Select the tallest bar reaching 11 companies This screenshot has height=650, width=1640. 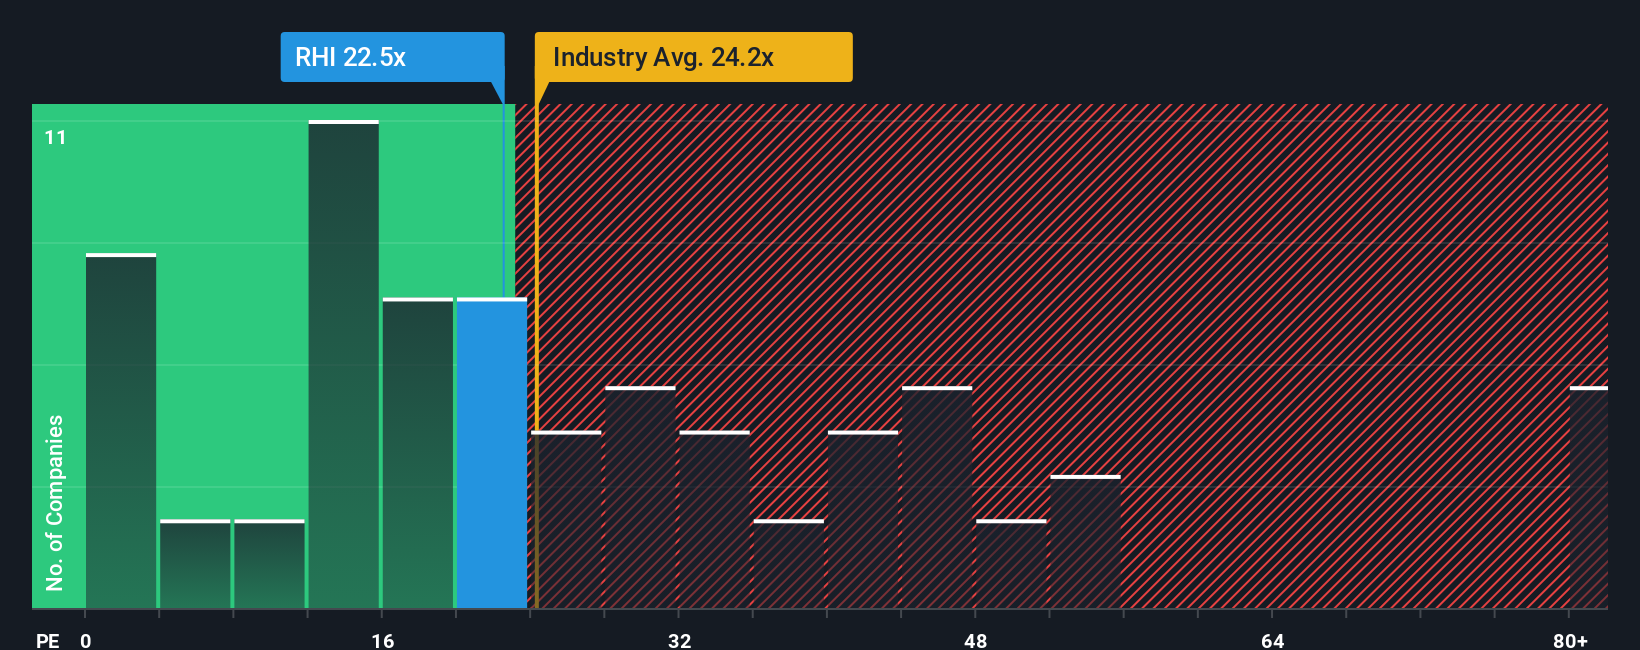[344, 364]
